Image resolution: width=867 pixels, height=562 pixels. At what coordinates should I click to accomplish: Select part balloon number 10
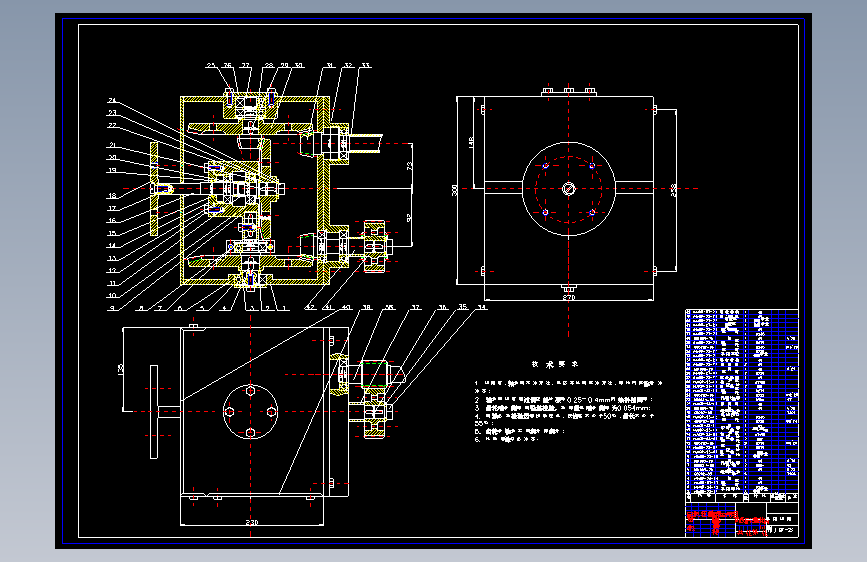tap(112, 295)
